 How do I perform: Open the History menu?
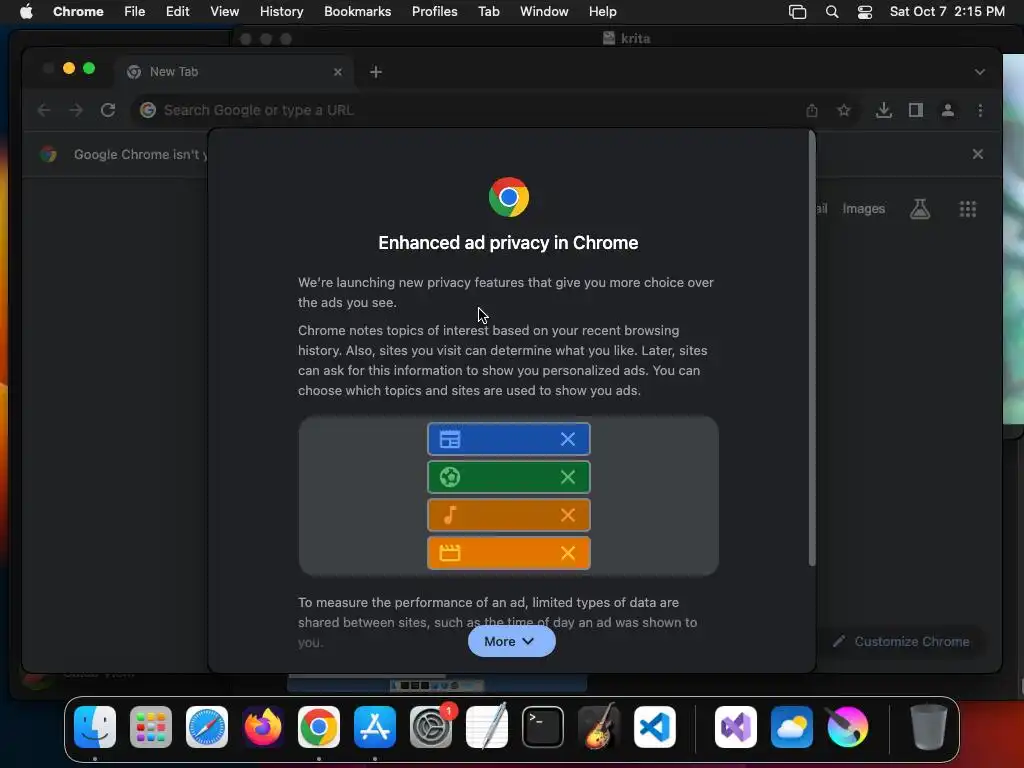(x=281, y=12)
